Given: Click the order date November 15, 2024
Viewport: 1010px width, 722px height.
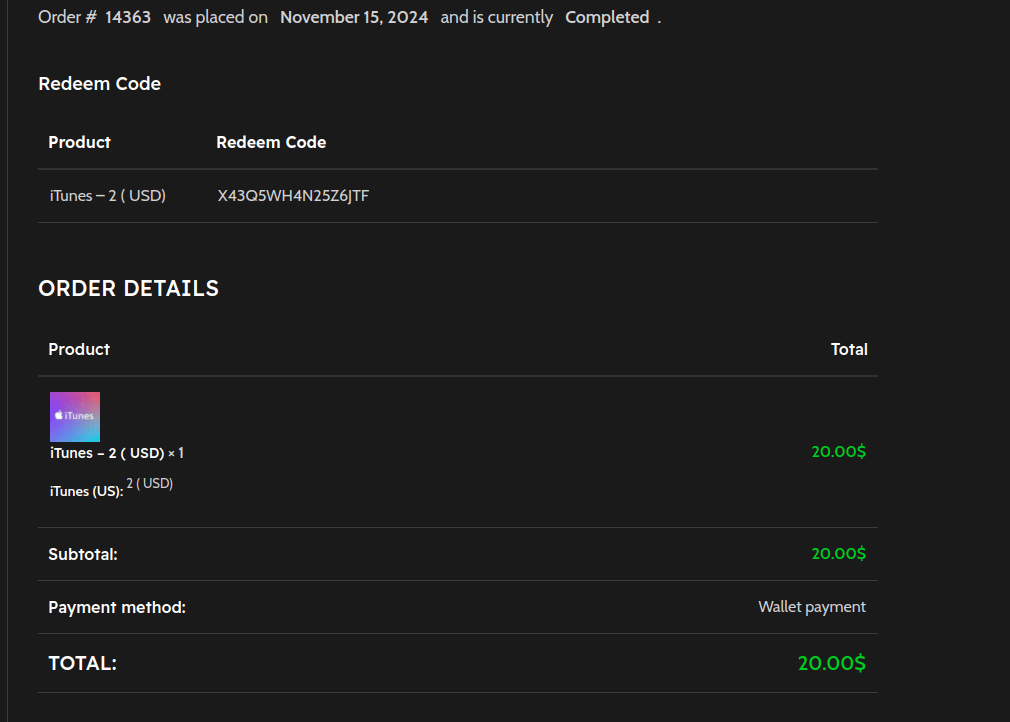Looking at the screenshot, I should [x=354, y=17].
